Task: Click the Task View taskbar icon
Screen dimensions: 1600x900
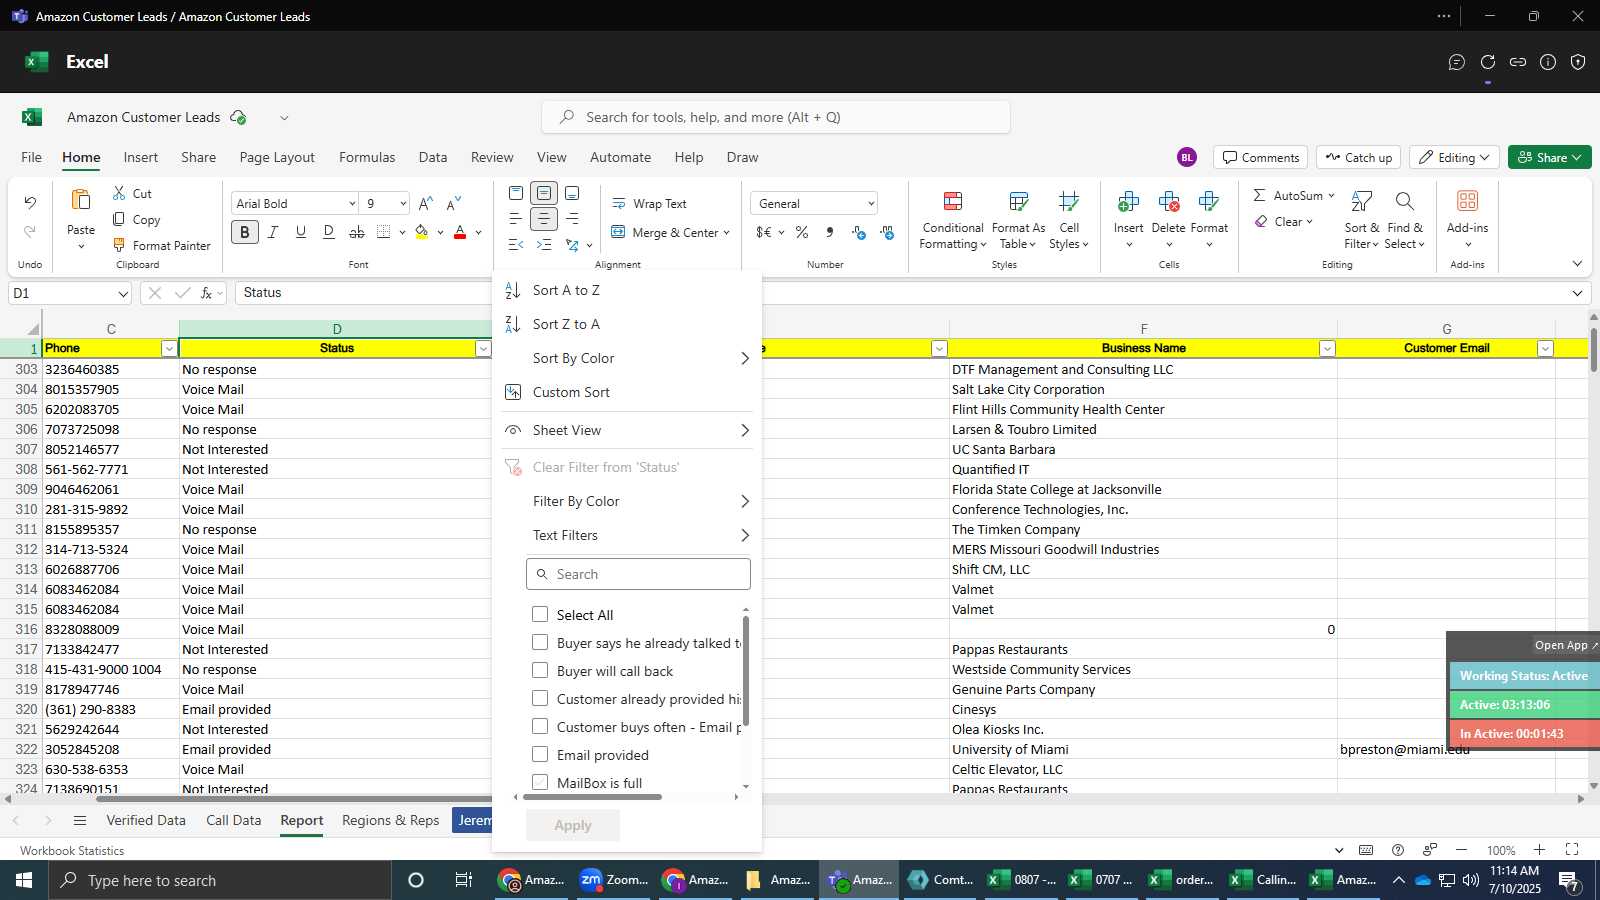Action: pyautogui.click(x=463, y=880)
